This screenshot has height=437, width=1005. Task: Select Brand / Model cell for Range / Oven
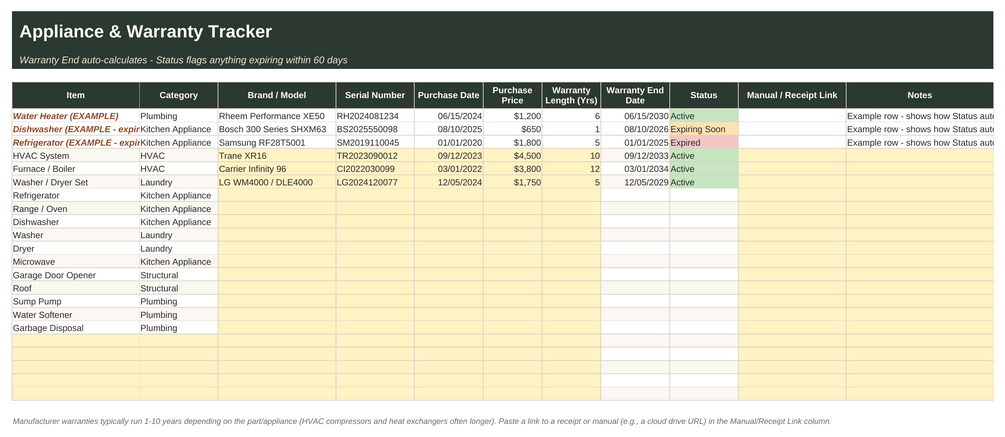click(277, 209)
